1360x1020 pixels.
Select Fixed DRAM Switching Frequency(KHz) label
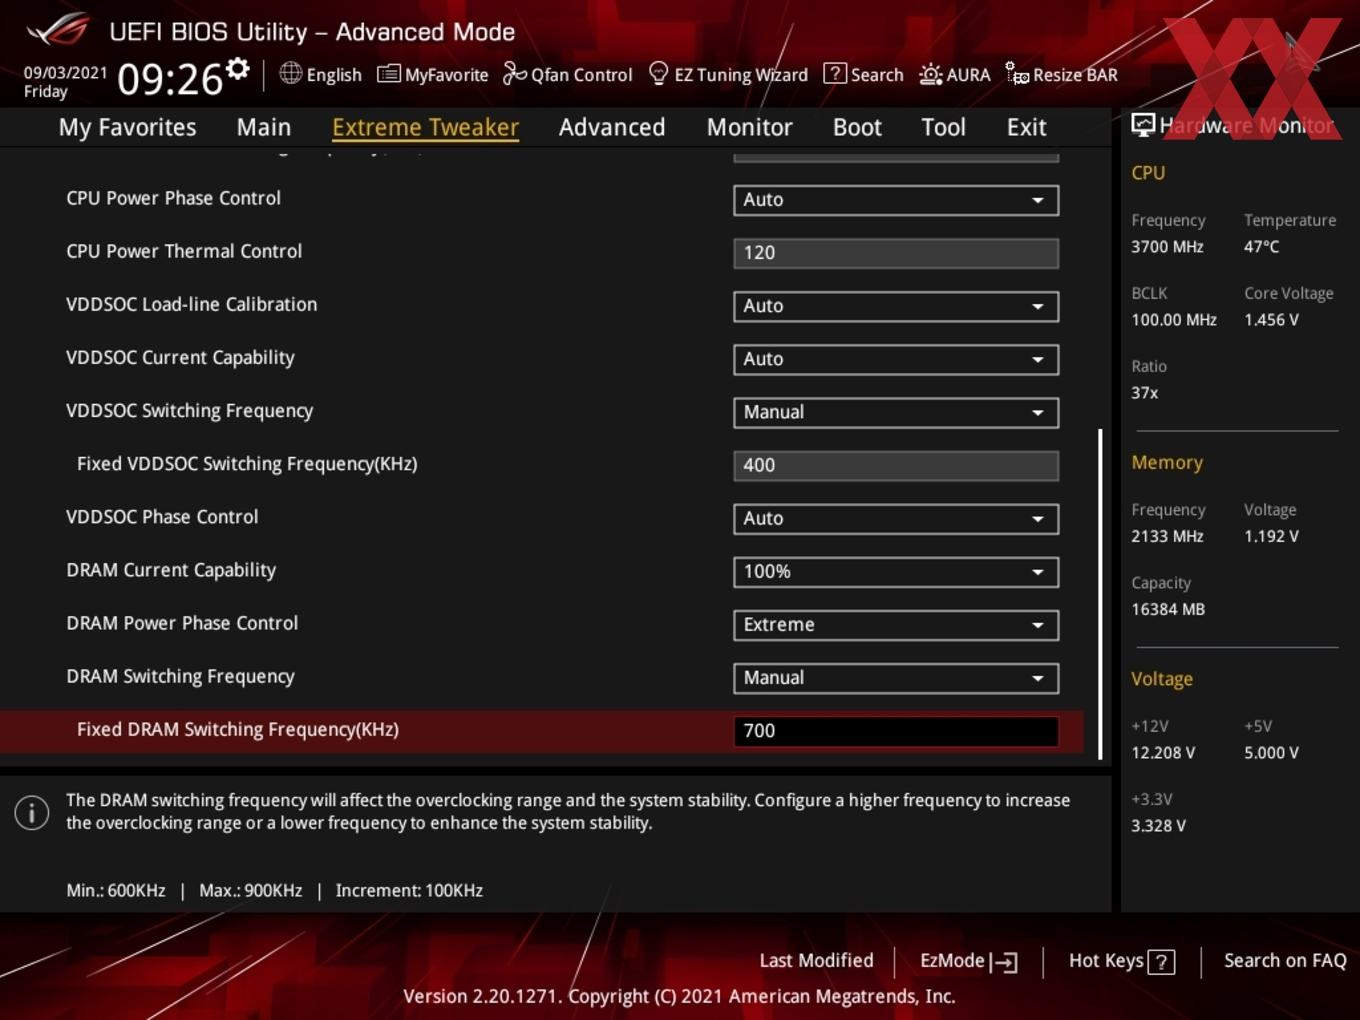[x=238, y=730]
